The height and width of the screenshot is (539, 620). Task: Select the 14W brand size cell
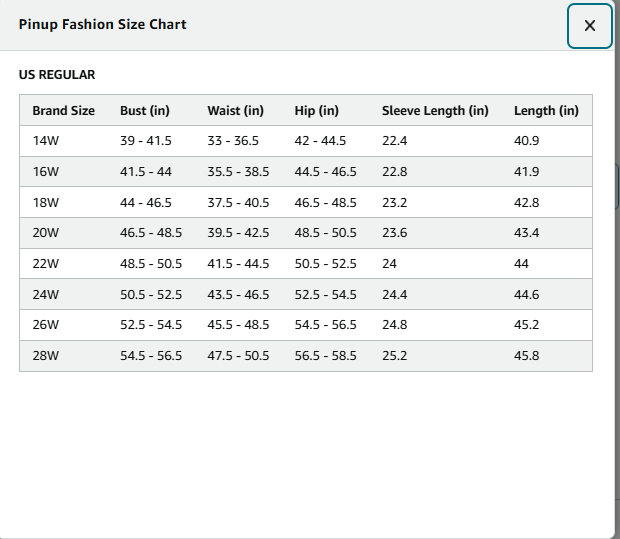point(45,141)
